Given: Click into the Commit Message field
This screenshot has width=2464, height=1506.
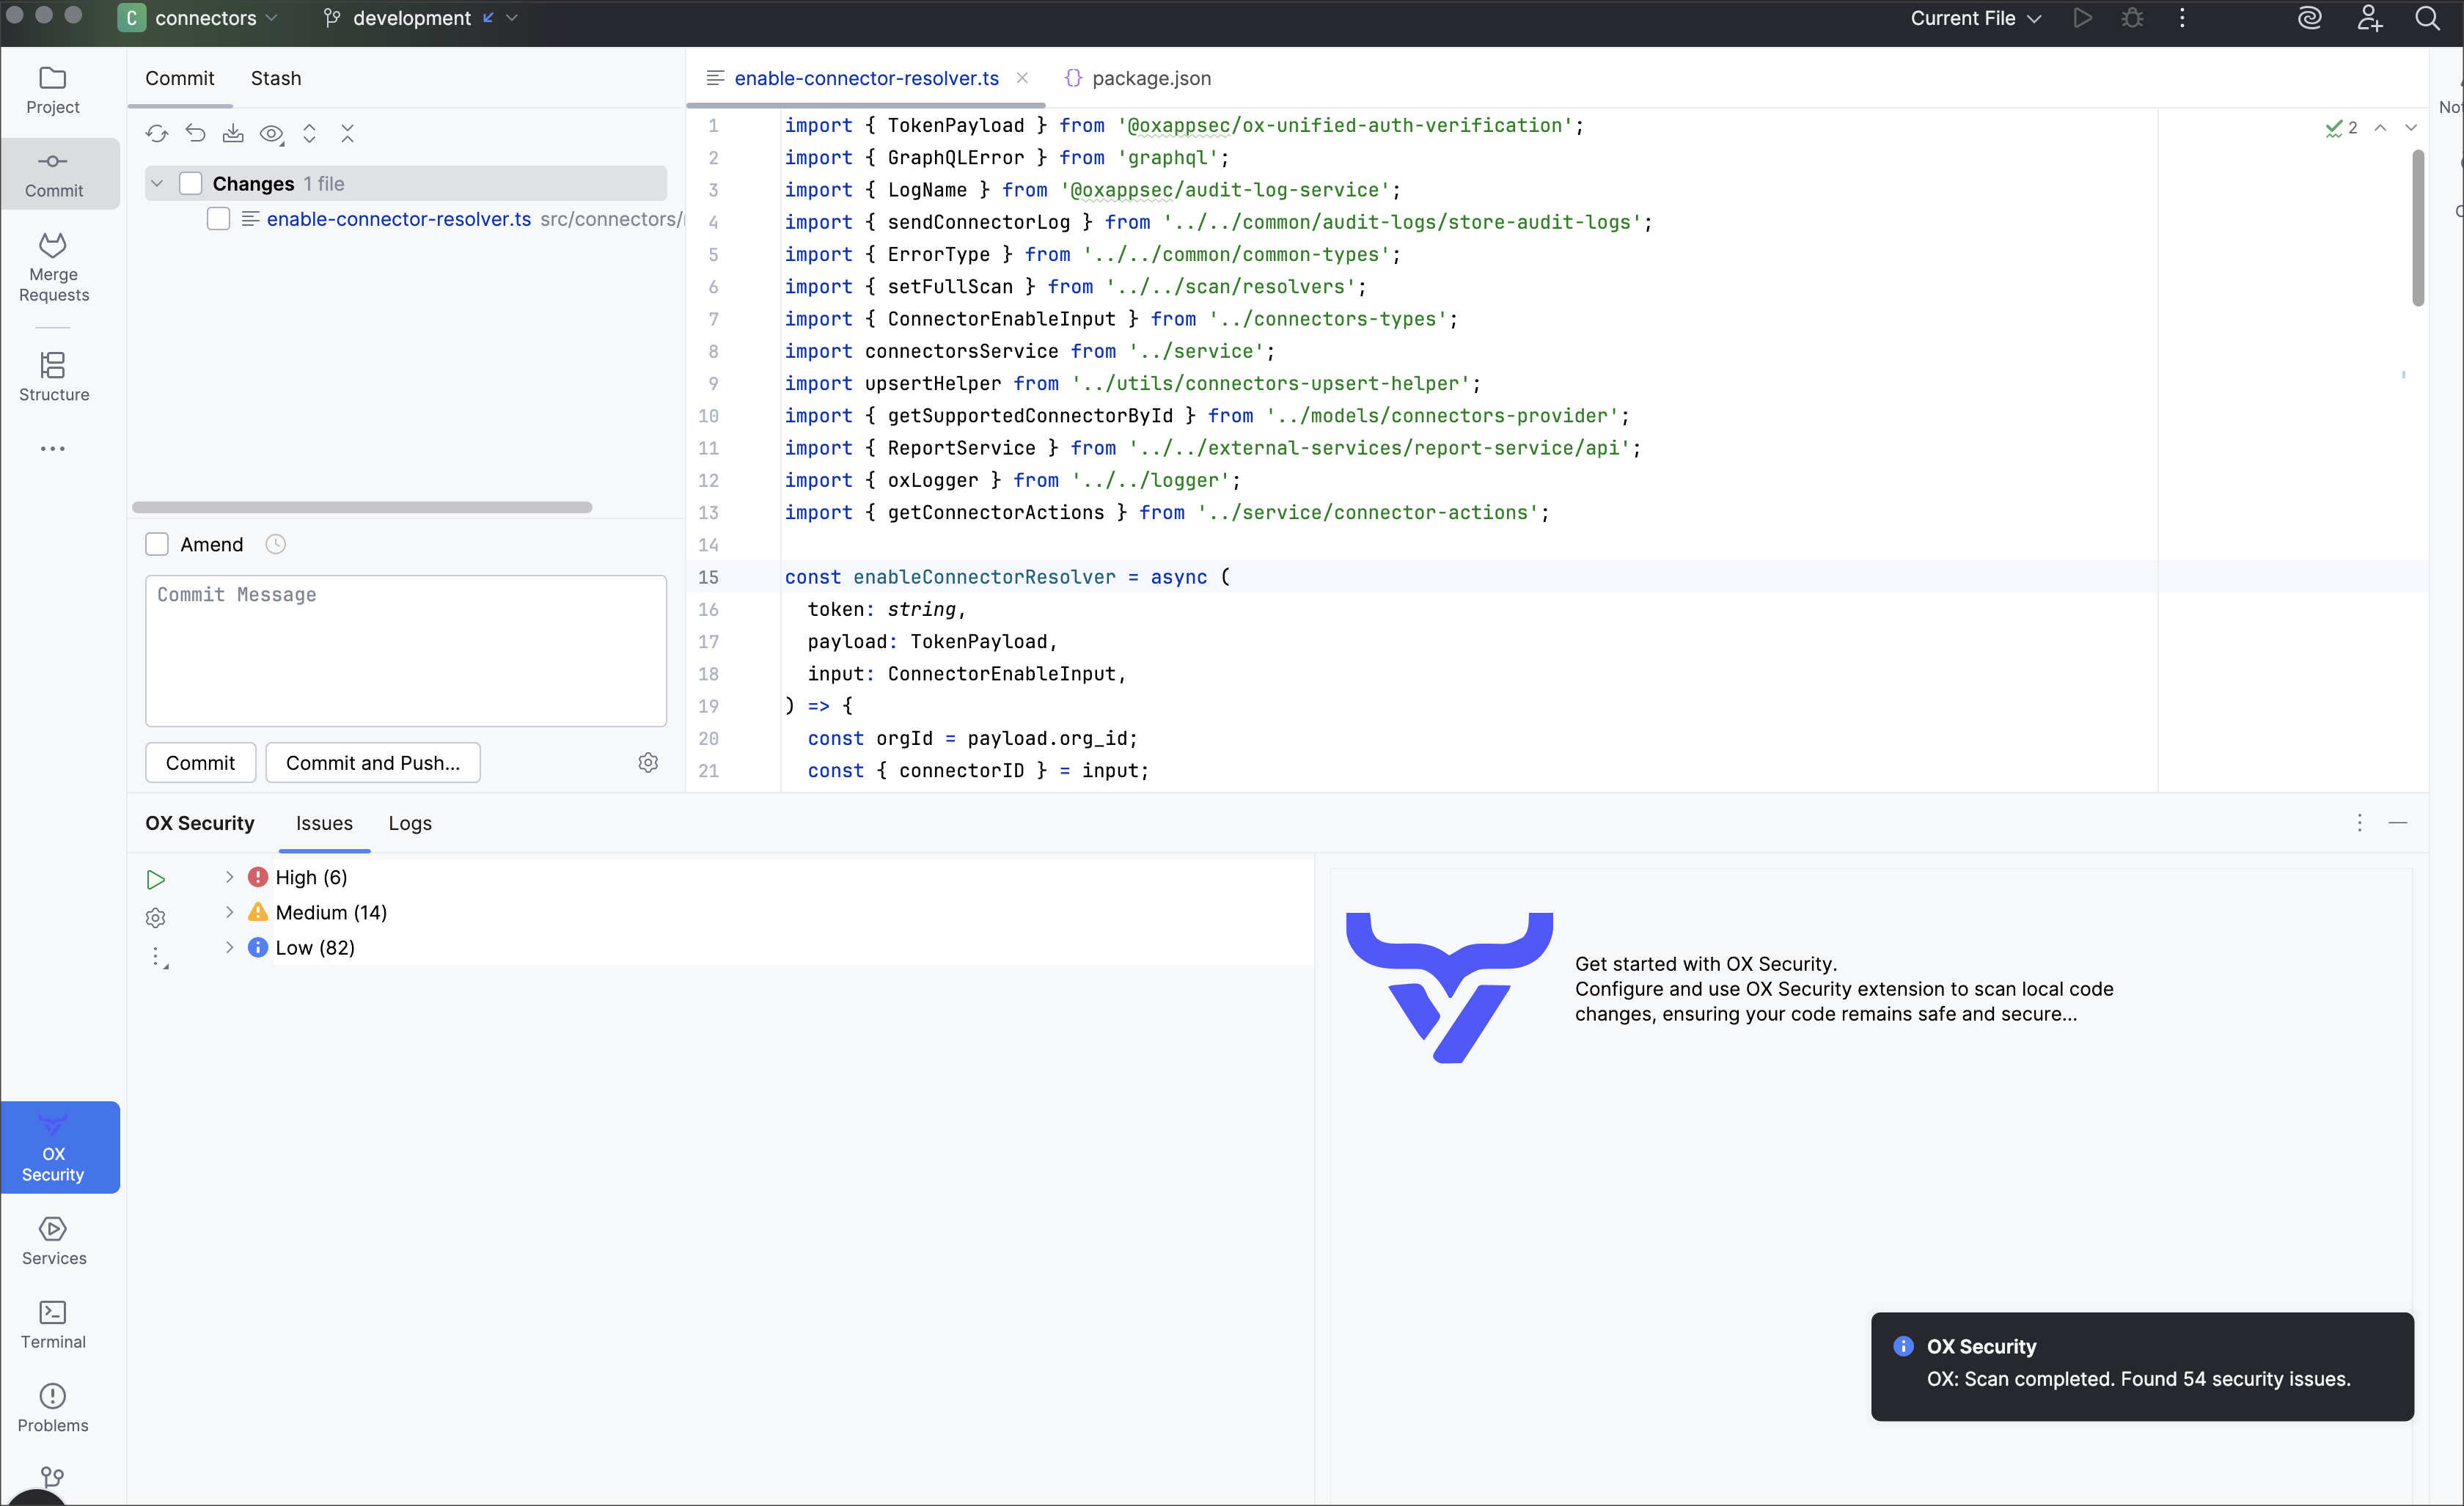Looking at the screenshot, I should tap(405, 650).
